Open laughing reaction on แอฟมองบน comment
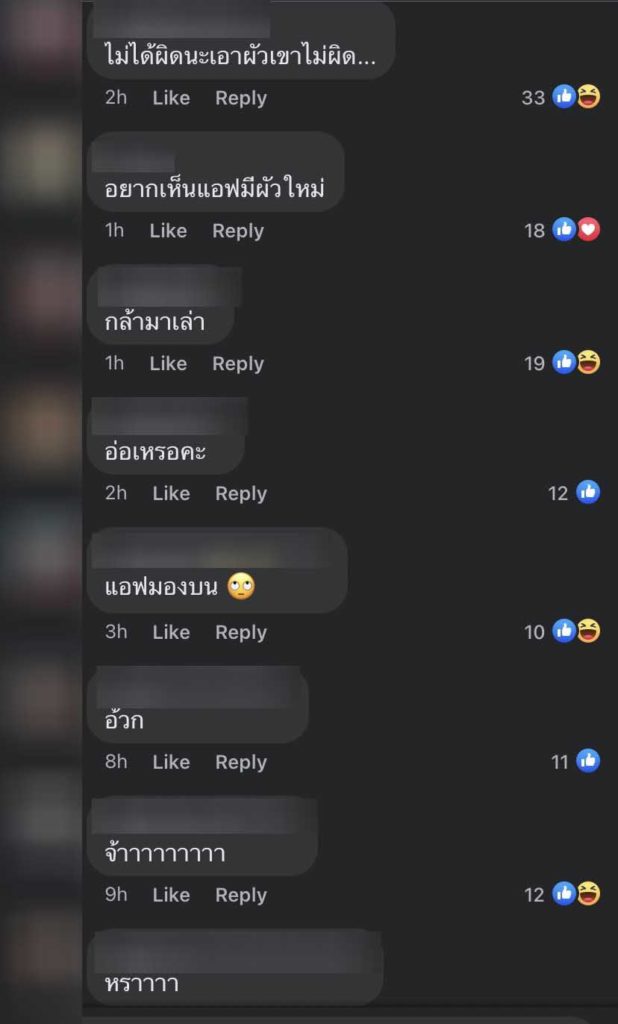The image size is (618, 1024). tap(589, 631)
